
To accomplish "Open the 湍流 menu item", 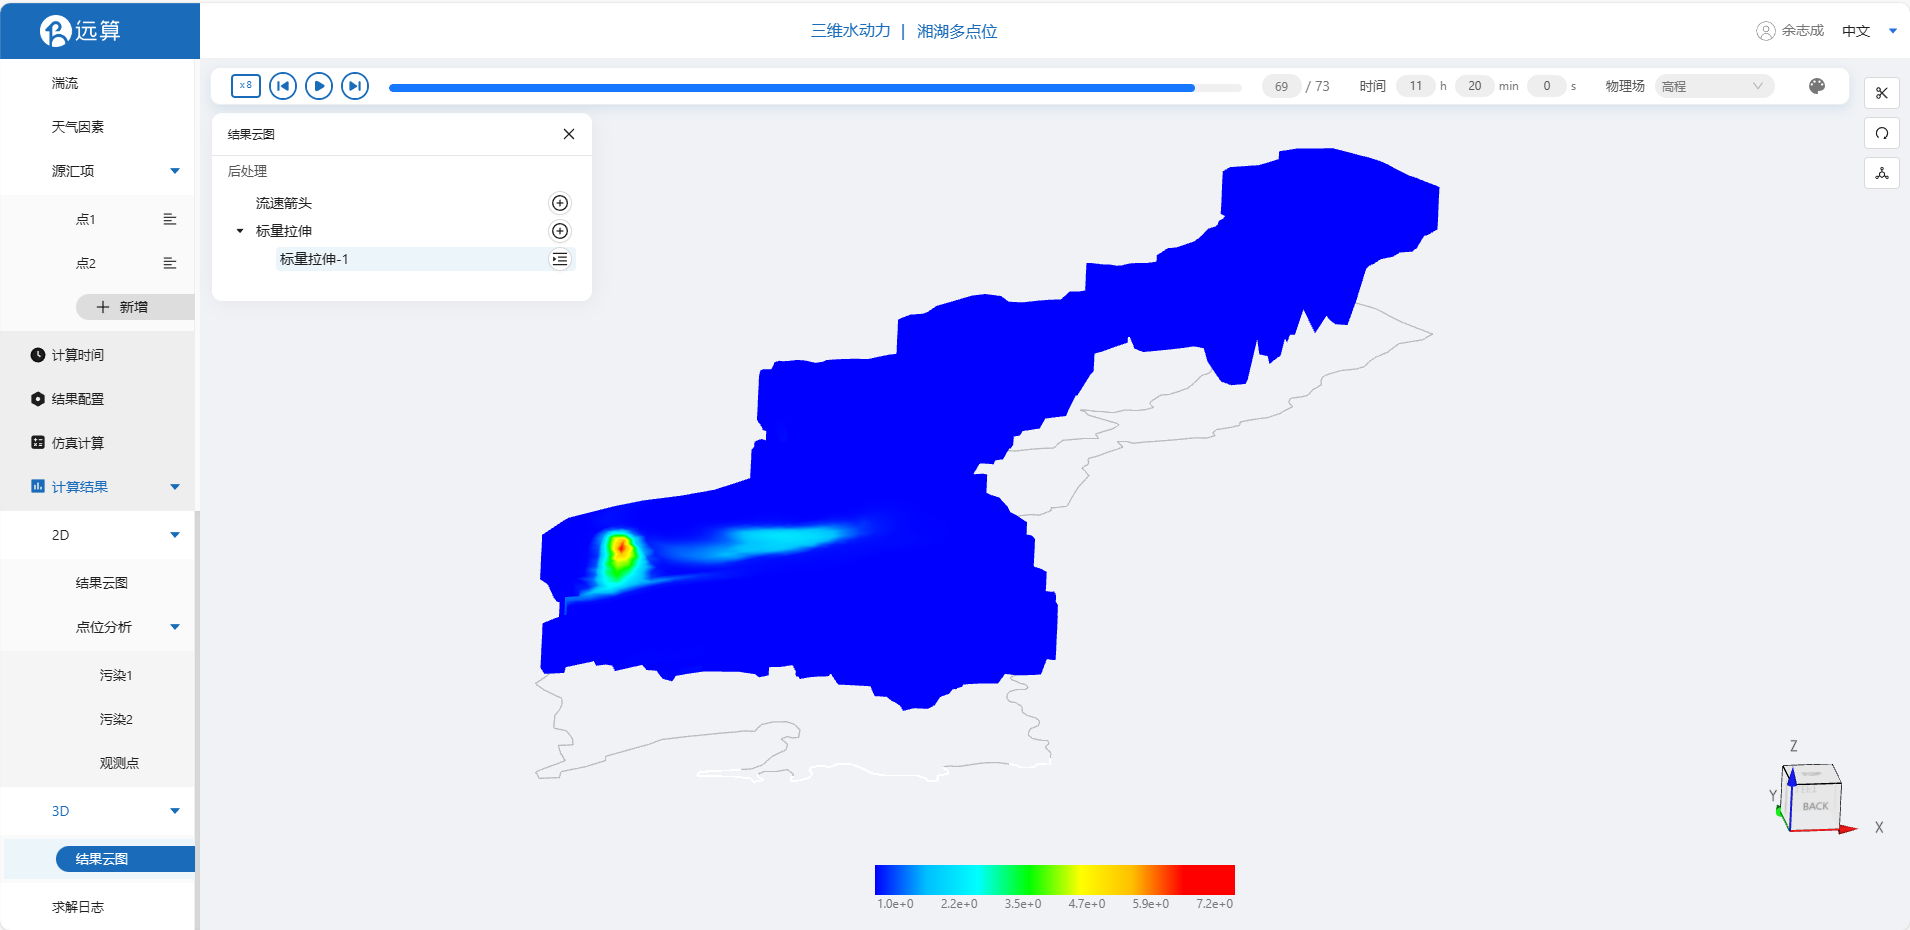I will (65, 83).
